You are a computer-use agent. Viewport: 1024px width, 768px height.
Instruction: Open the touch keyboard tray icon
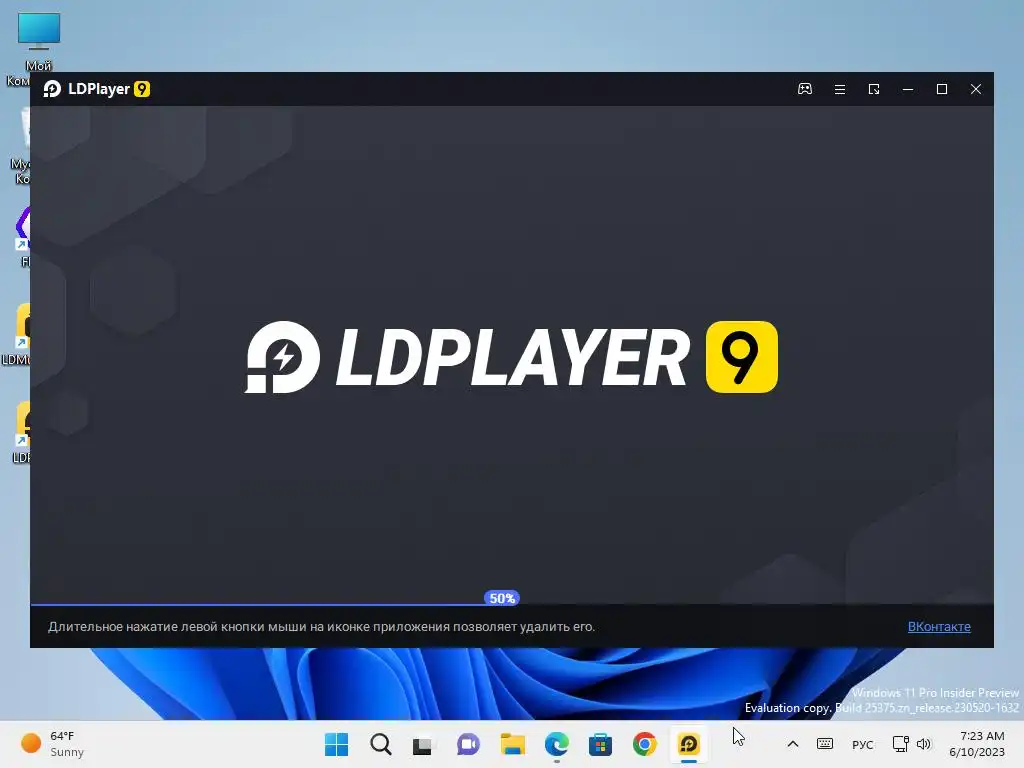point(825,744)
